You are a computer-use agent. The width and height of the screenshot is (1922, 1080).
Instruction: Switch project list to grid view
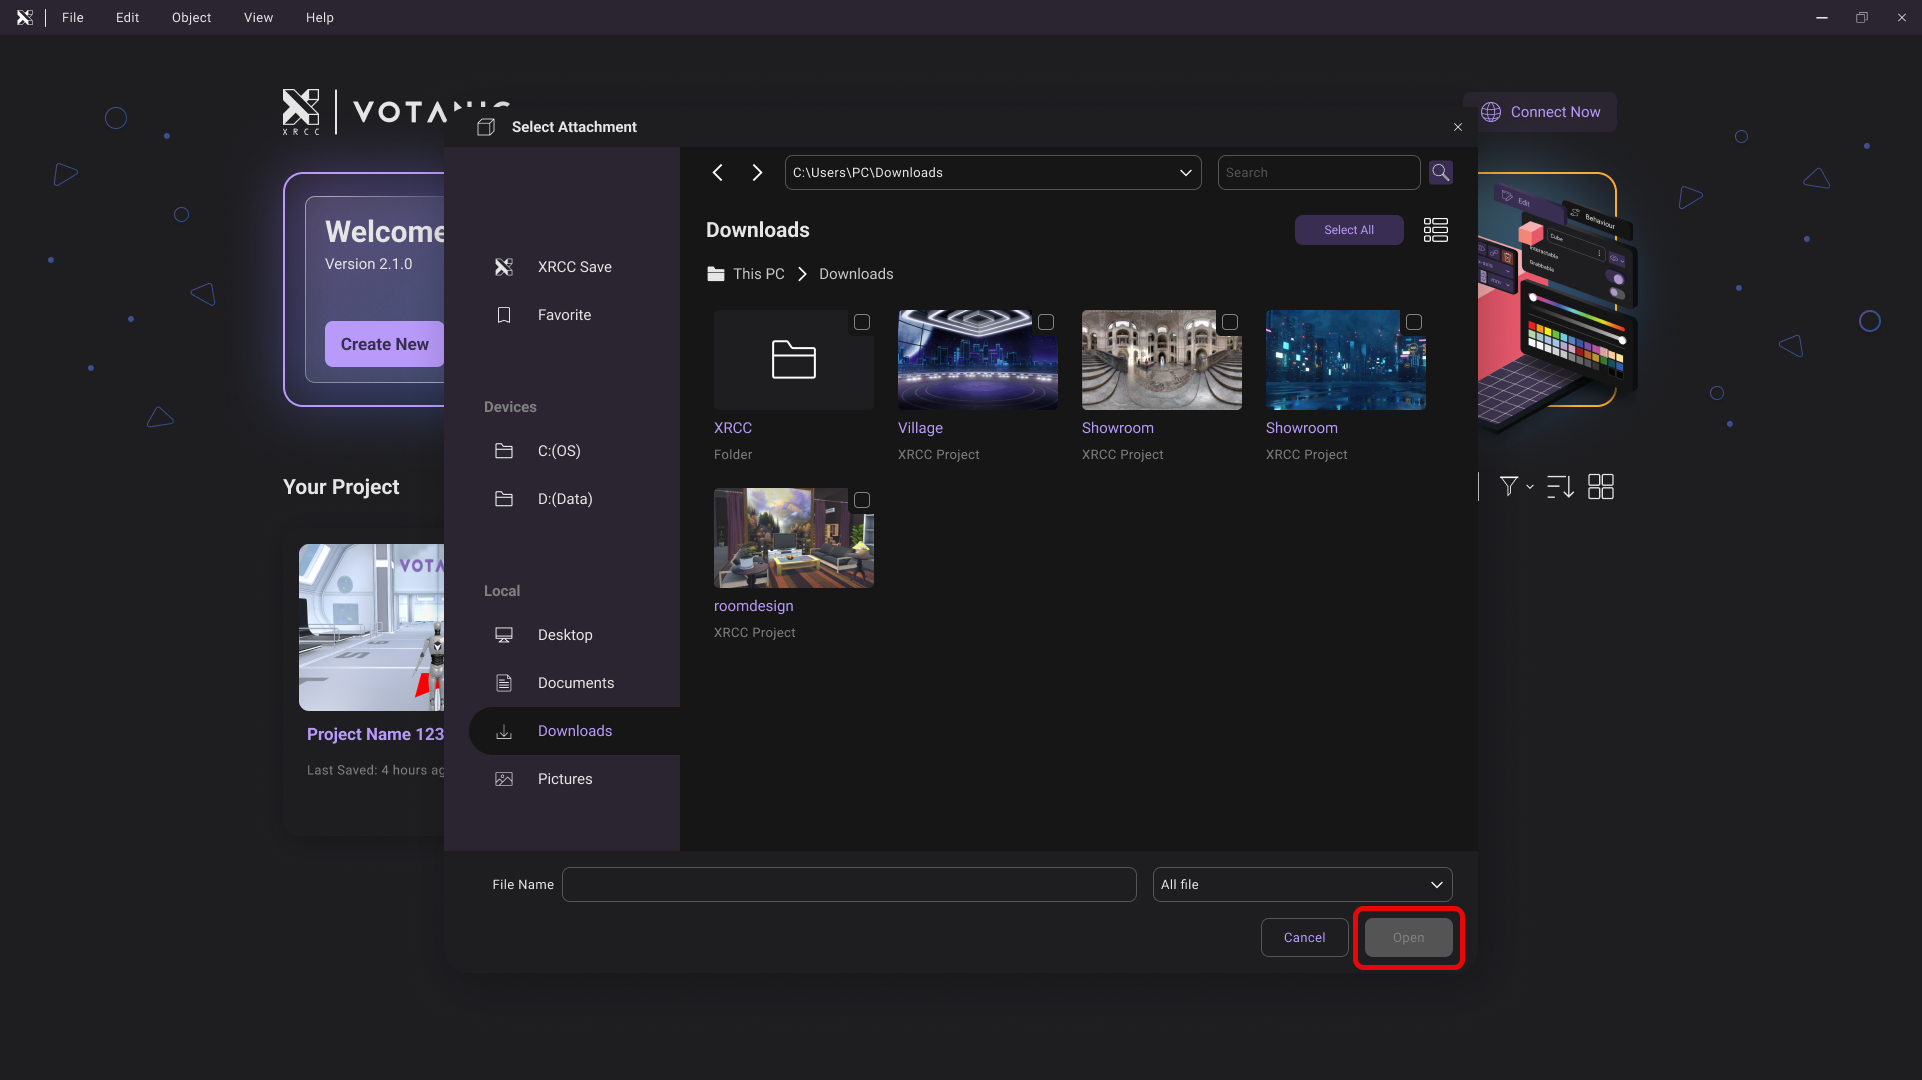click(1600, 486)
